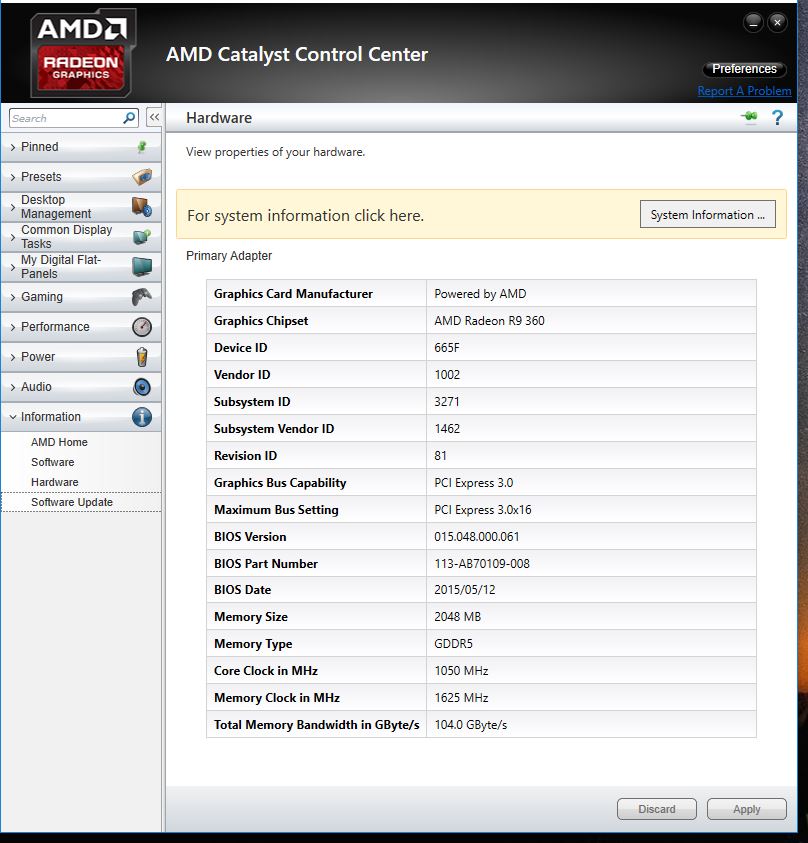The width and height of the screenshot is (808, 843).
Task: Open the Preferences menu
Action: 744,69
